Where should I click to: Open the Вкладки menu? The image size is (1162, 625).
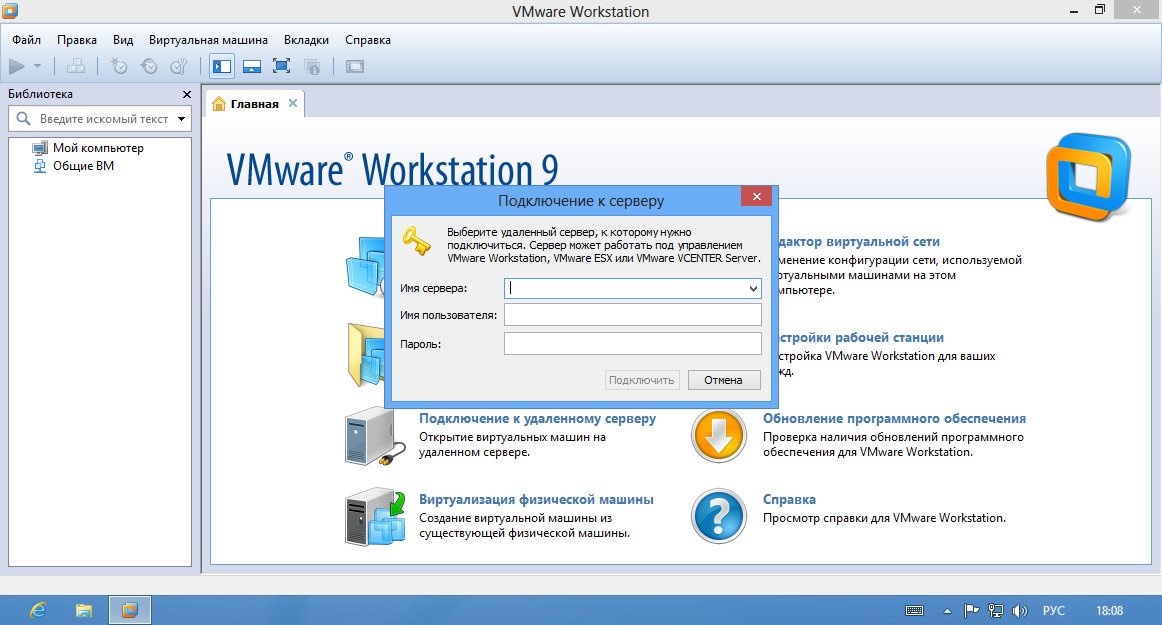click(x=306, y=40)
